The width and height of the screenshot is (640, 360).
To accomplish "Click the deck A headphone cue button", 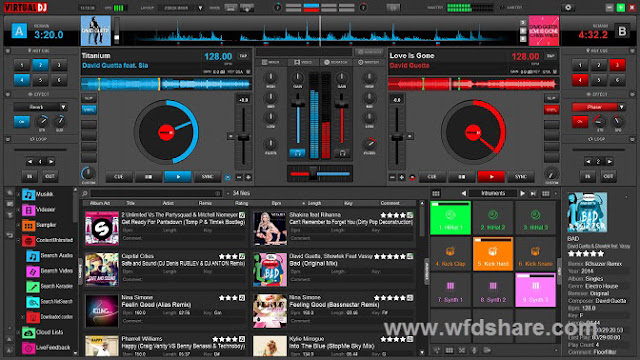I will coord(297,153).
